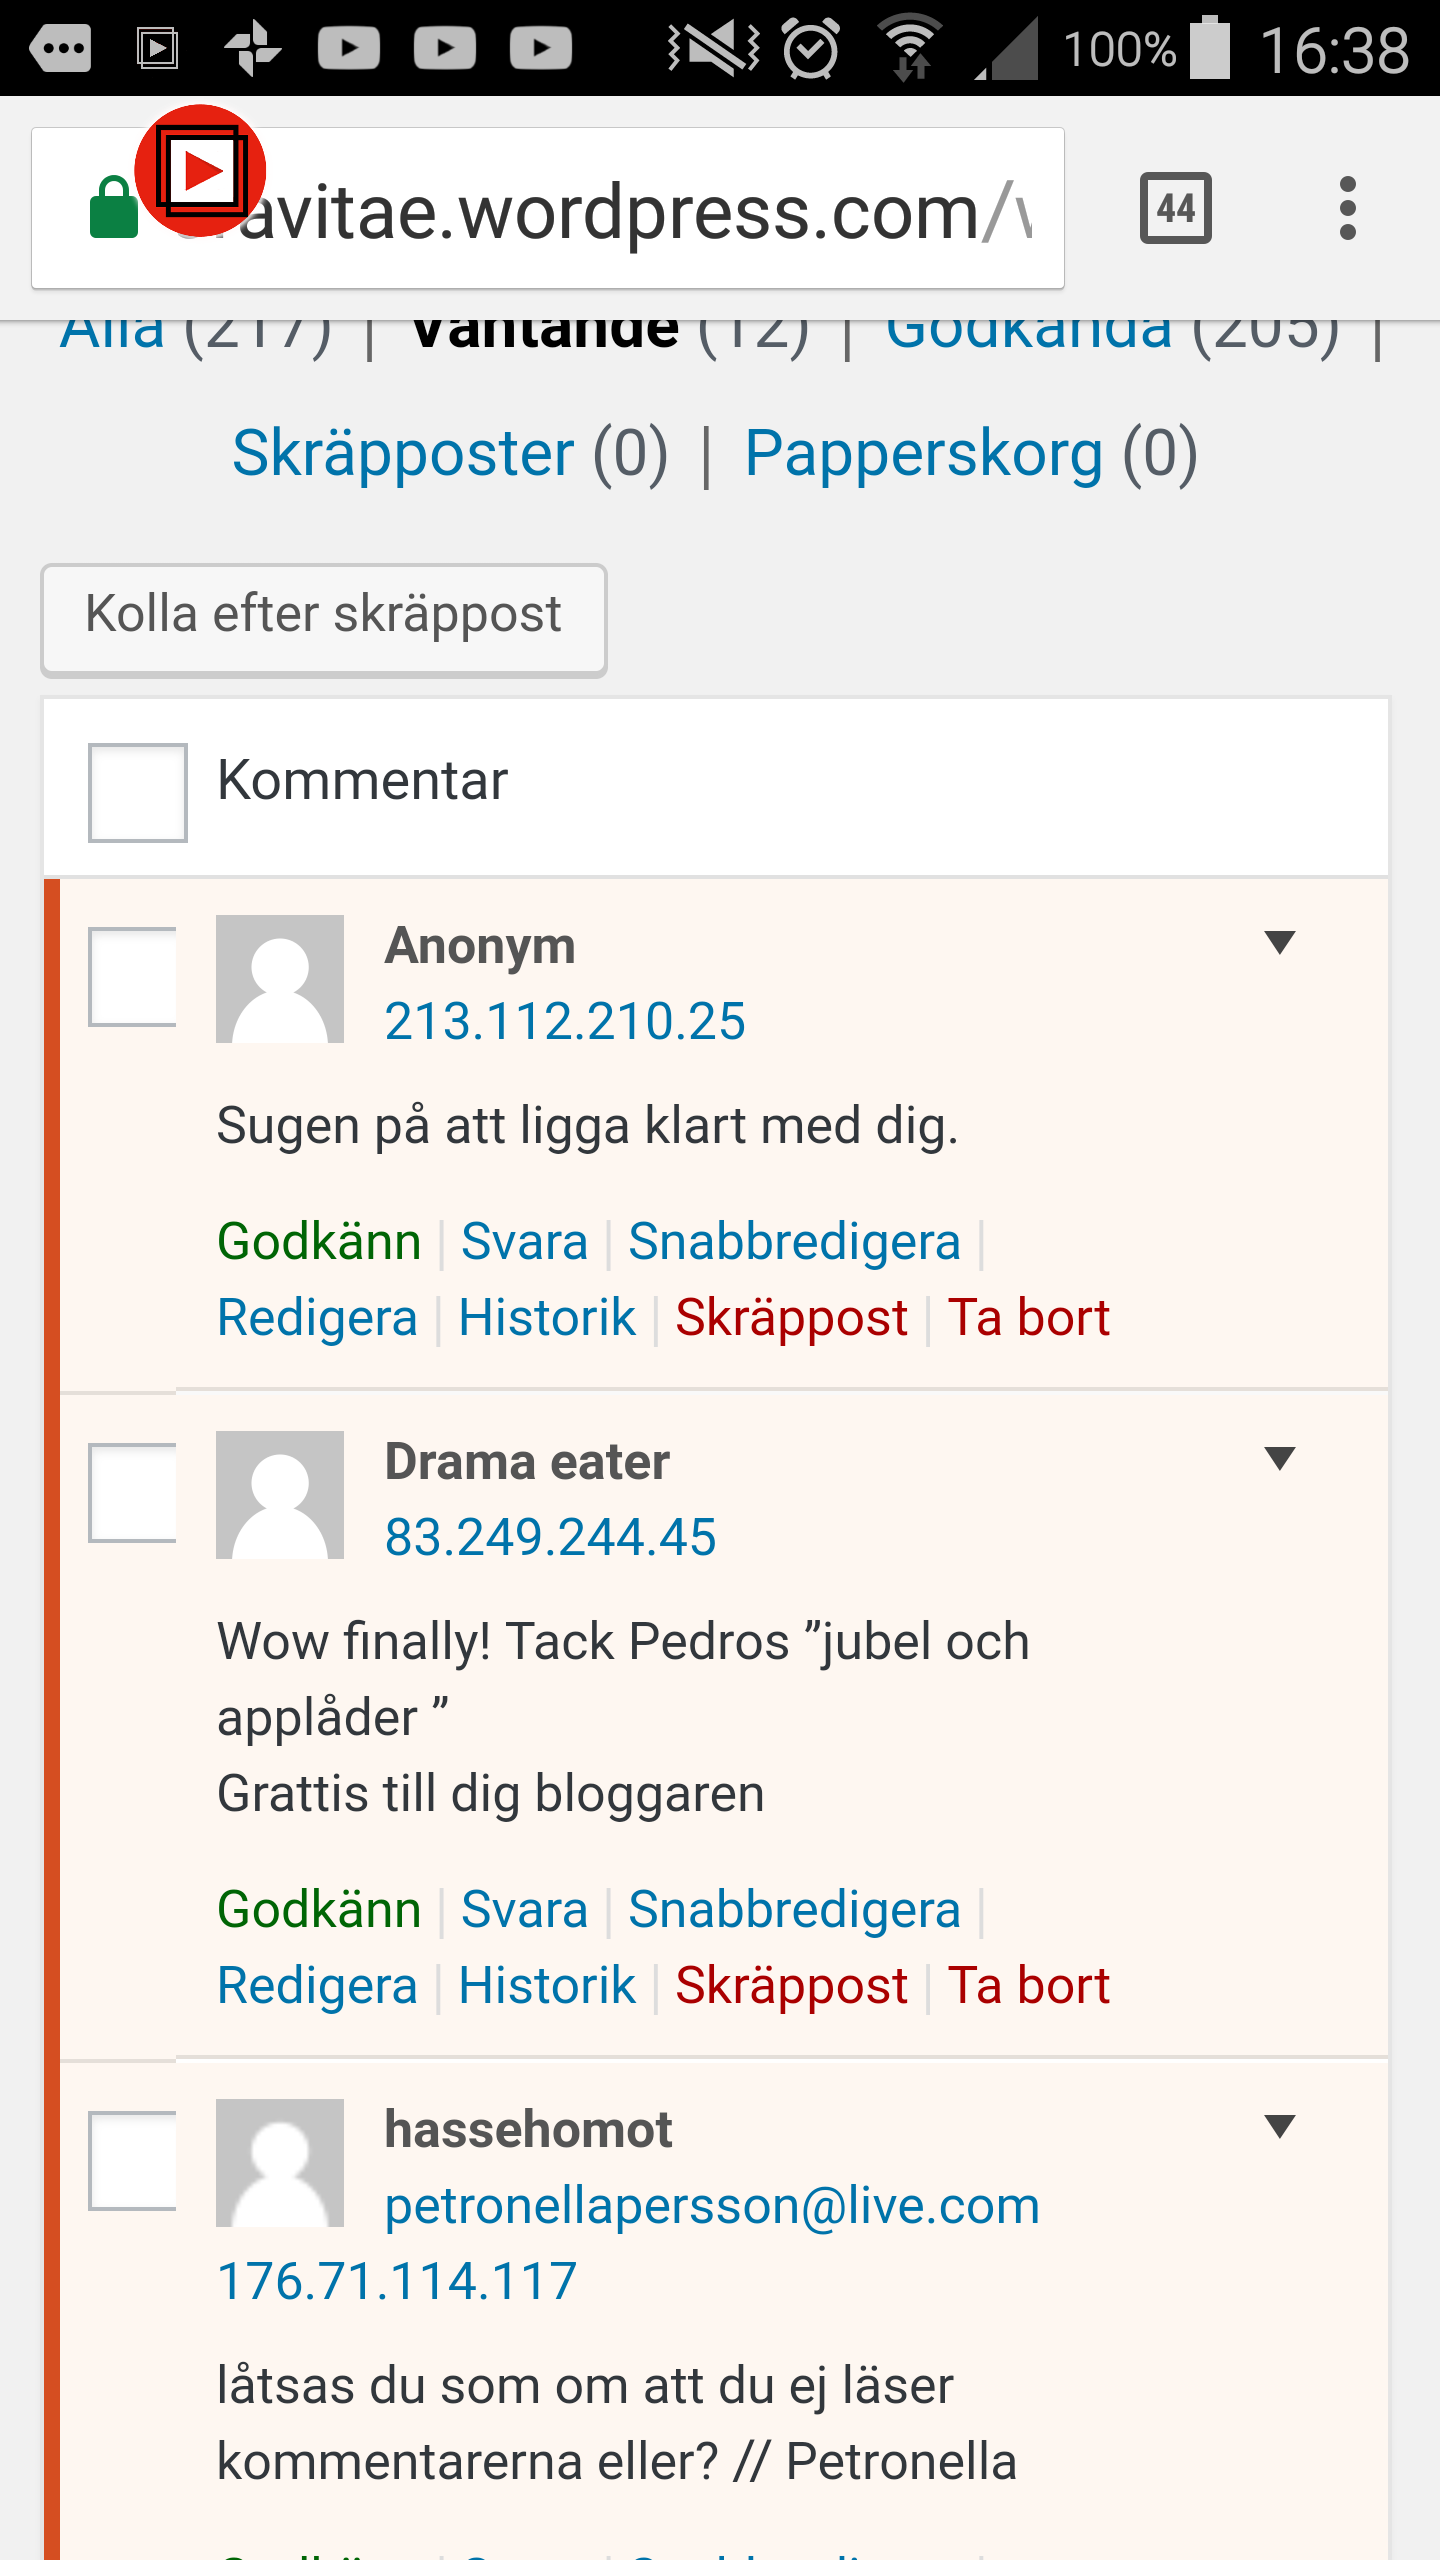
Task: Switch to the Papperskorg comment filter
Action: pos(924,453)
